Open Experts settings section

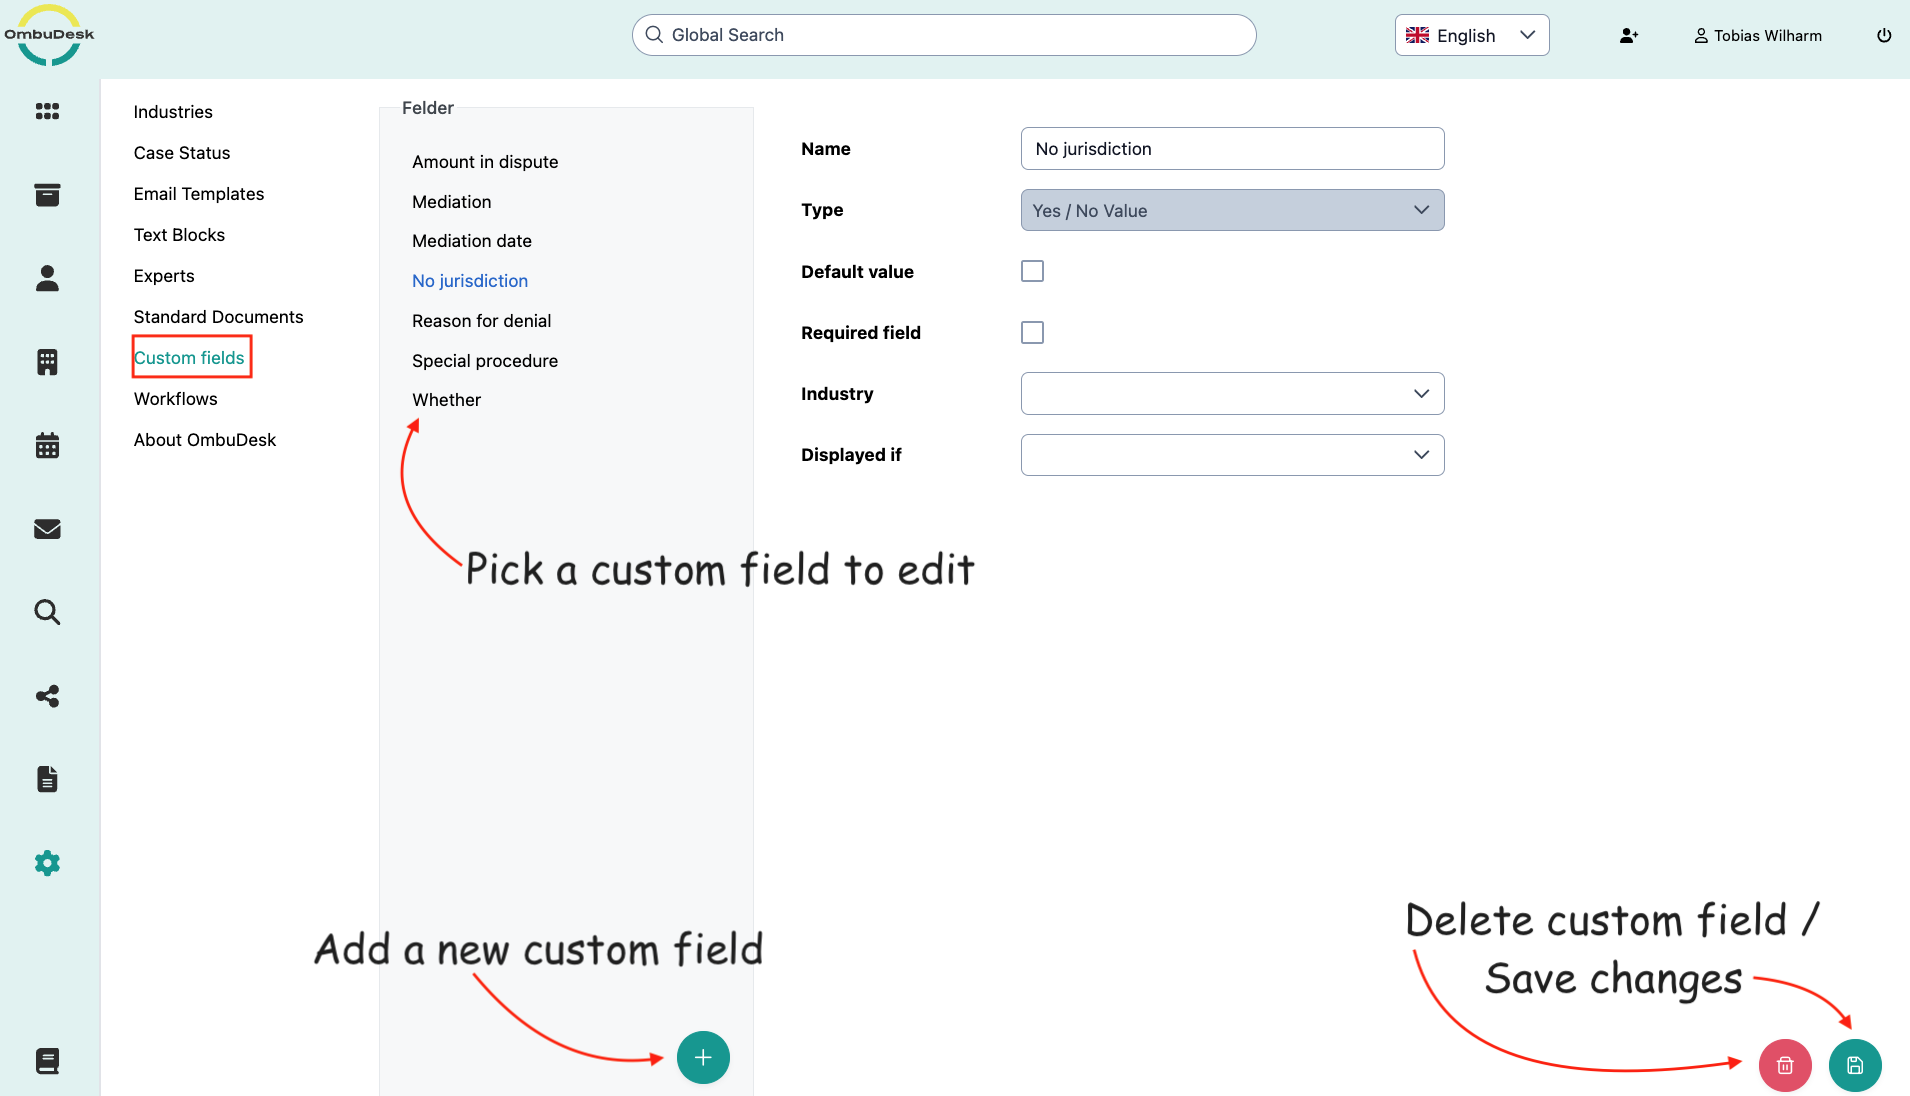pos(164,276)
